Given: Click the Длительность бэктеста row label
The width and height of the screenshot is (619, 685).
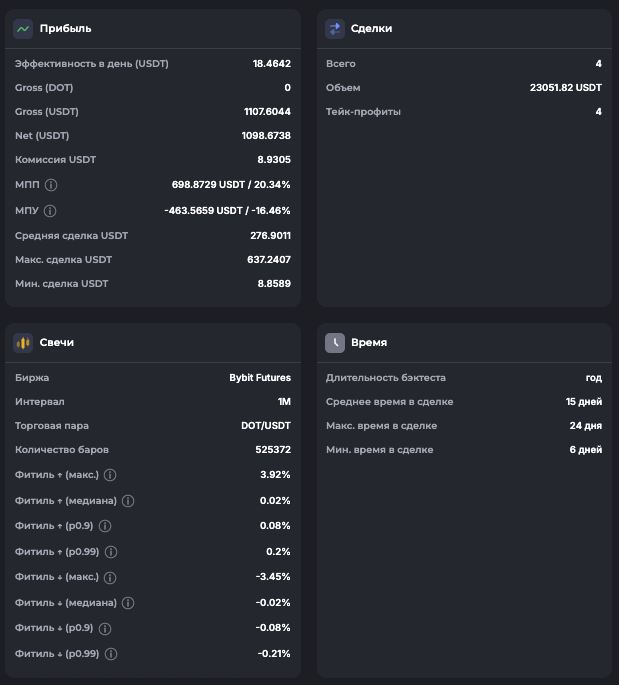Looking at the screenshot, I should click(x=386, y=378).
